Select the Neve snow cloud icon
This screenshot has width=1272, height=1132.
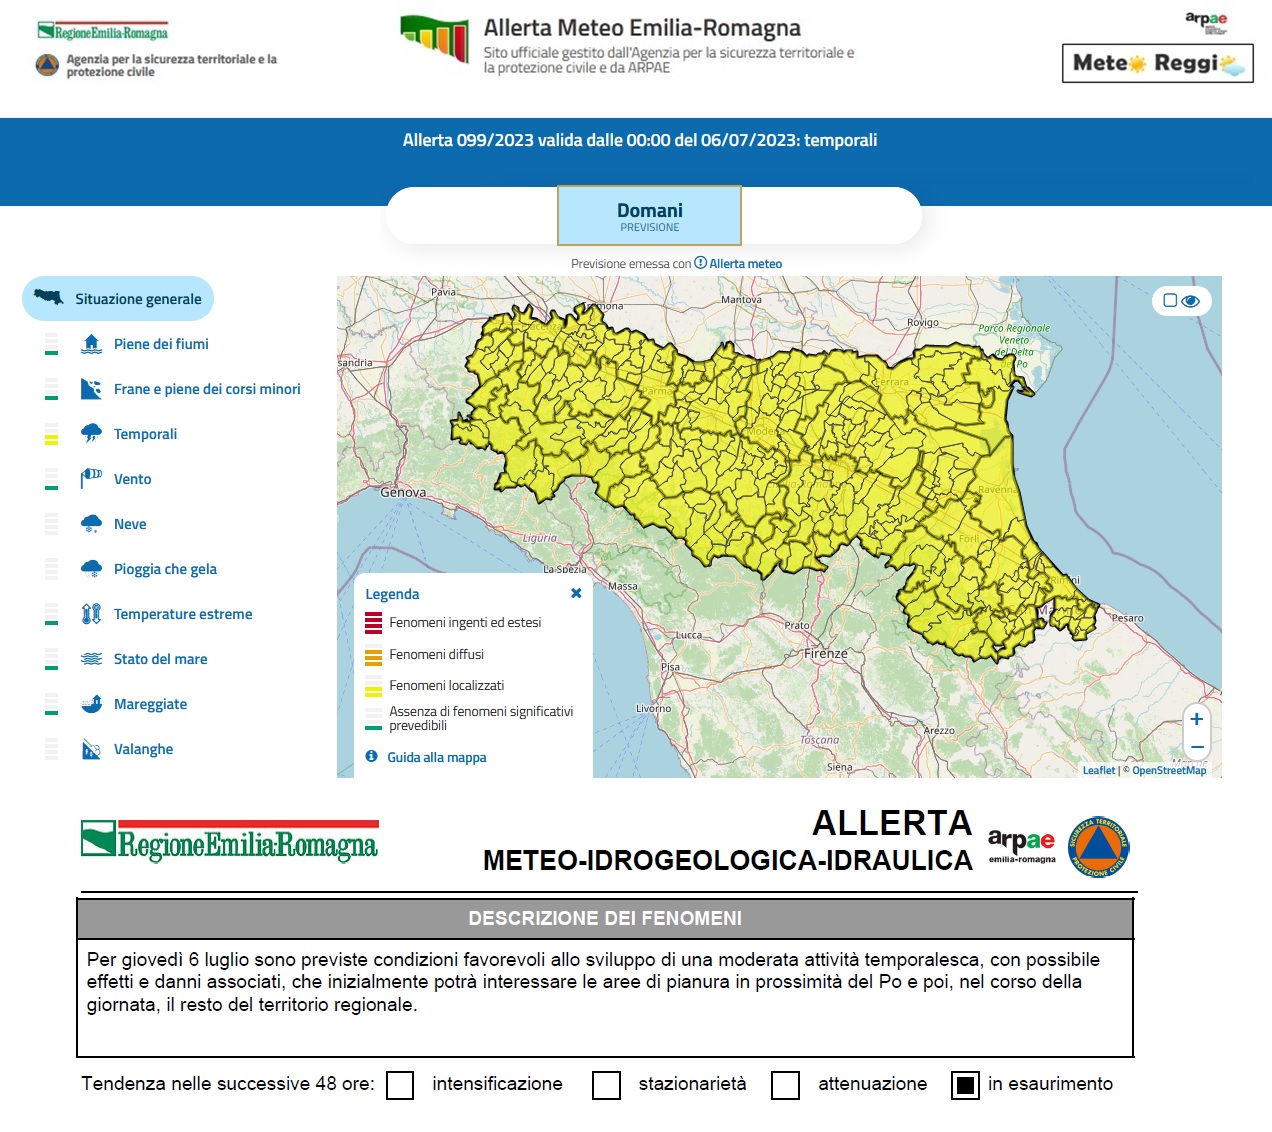click(x=91, y=524)
